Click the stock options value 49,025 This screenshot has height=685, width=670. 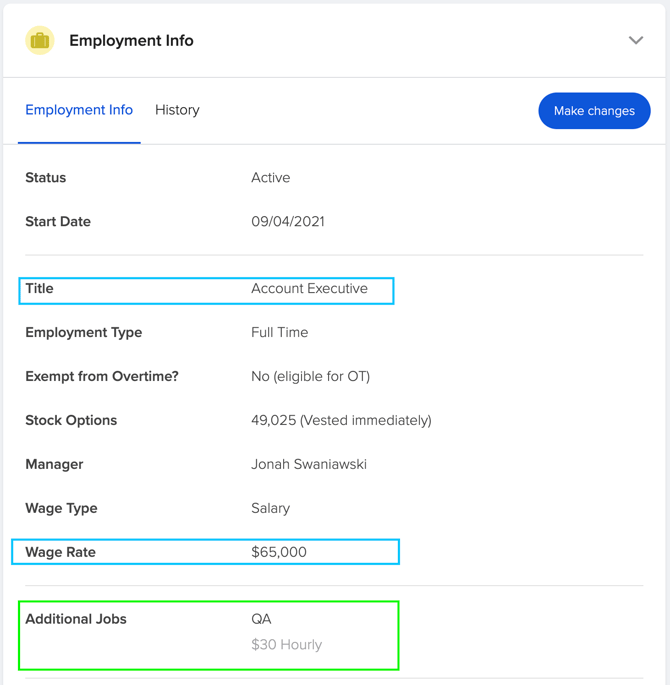click(x=341, y=420)
